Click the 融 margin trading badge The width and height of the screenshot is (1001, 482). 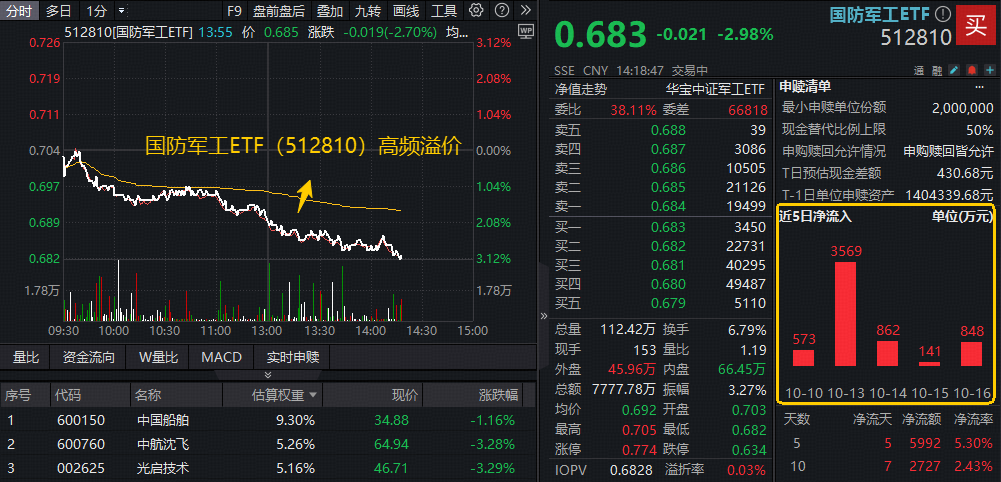click(936, 71)
